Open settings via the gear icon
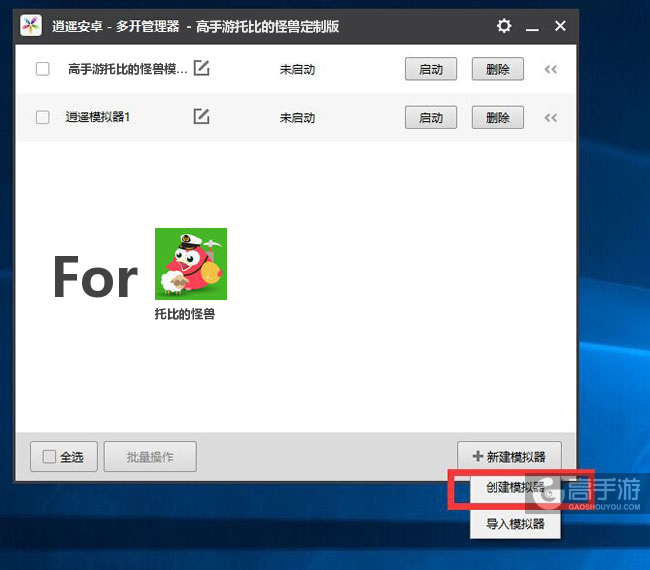Screen dimensions: 650x570 coord(504,26)
